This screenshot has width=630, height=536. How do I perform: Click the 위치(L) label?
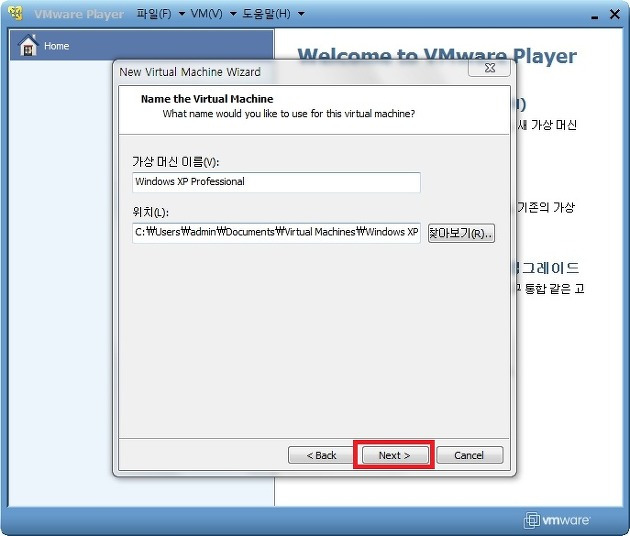150,212
